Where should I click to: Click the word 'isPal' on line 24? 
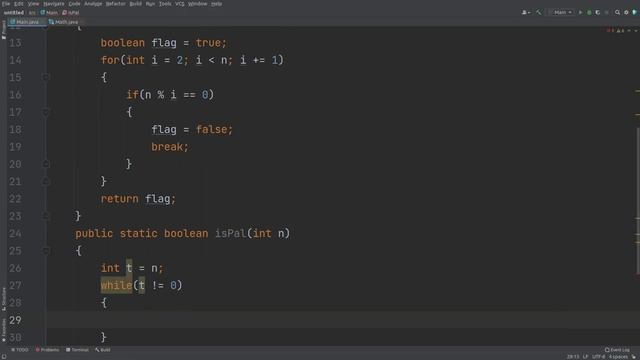coord(230,233)
